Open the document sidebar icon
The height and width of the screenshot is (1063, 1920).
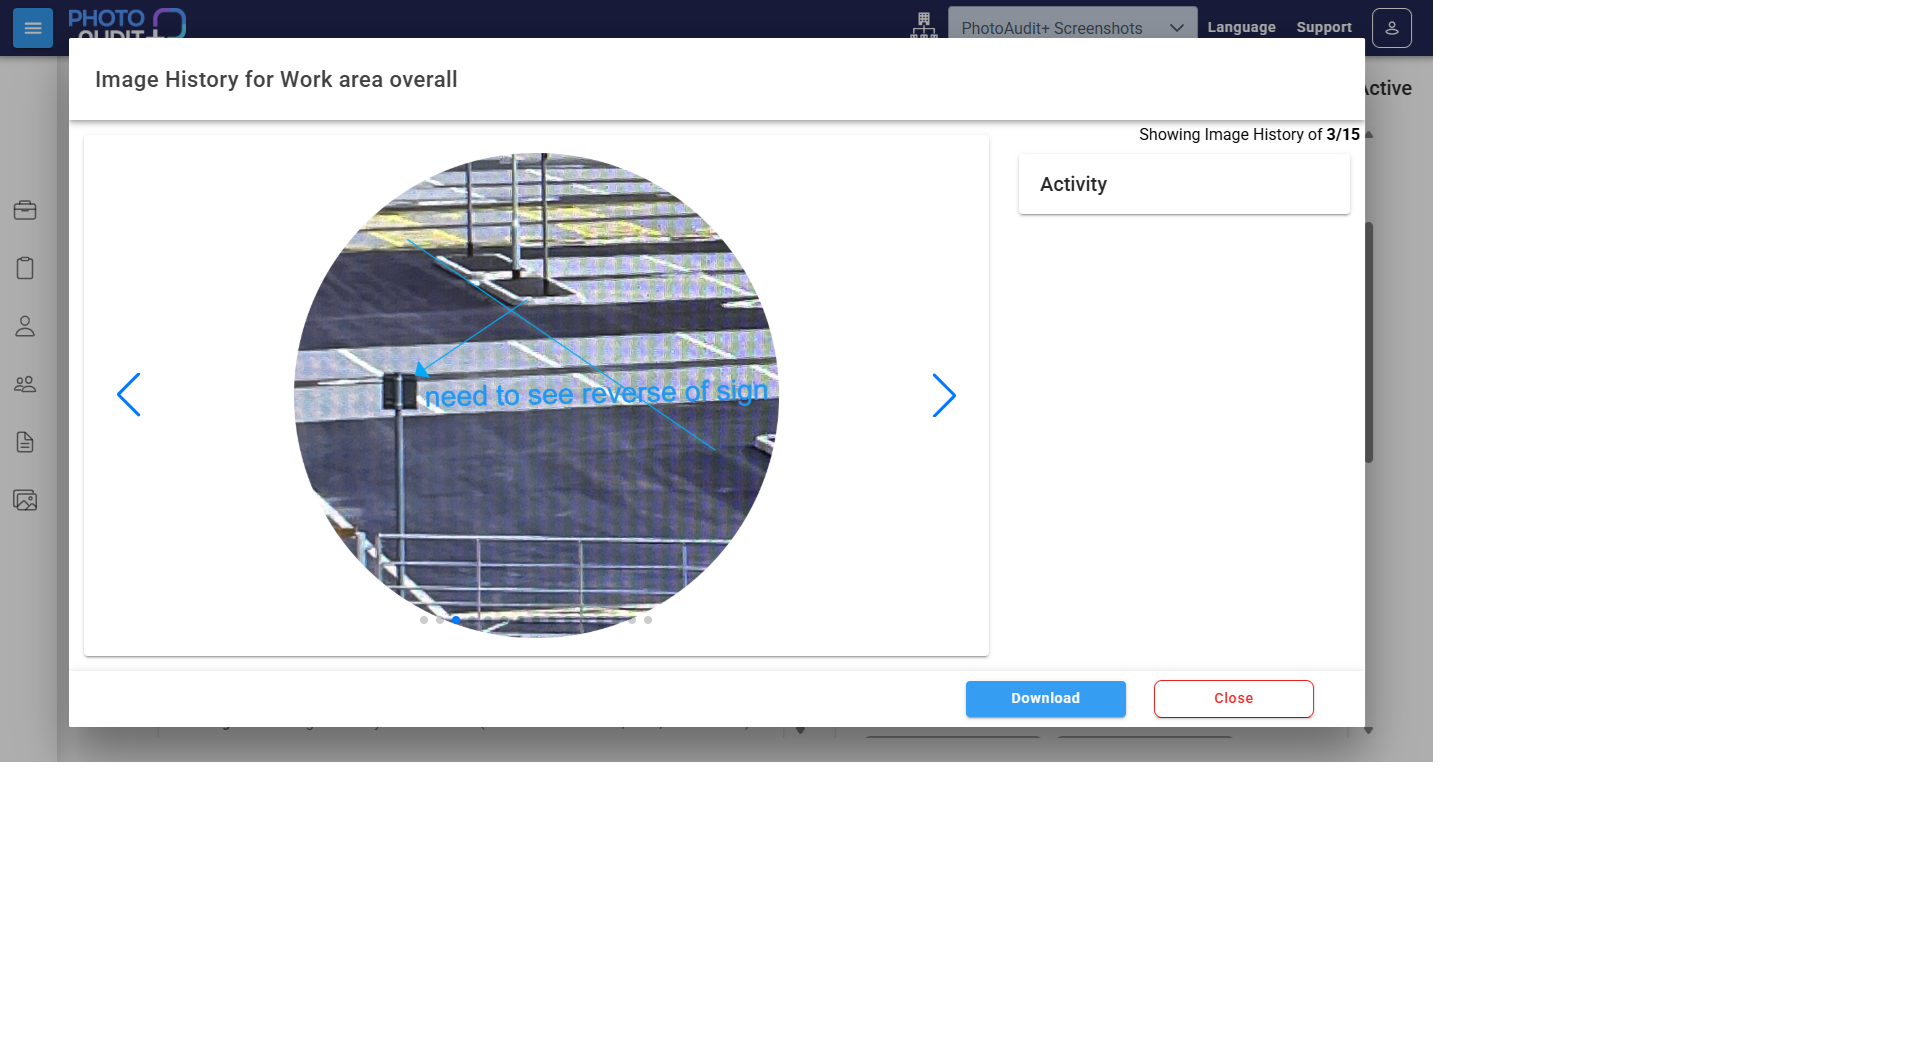tap(25, 442)
